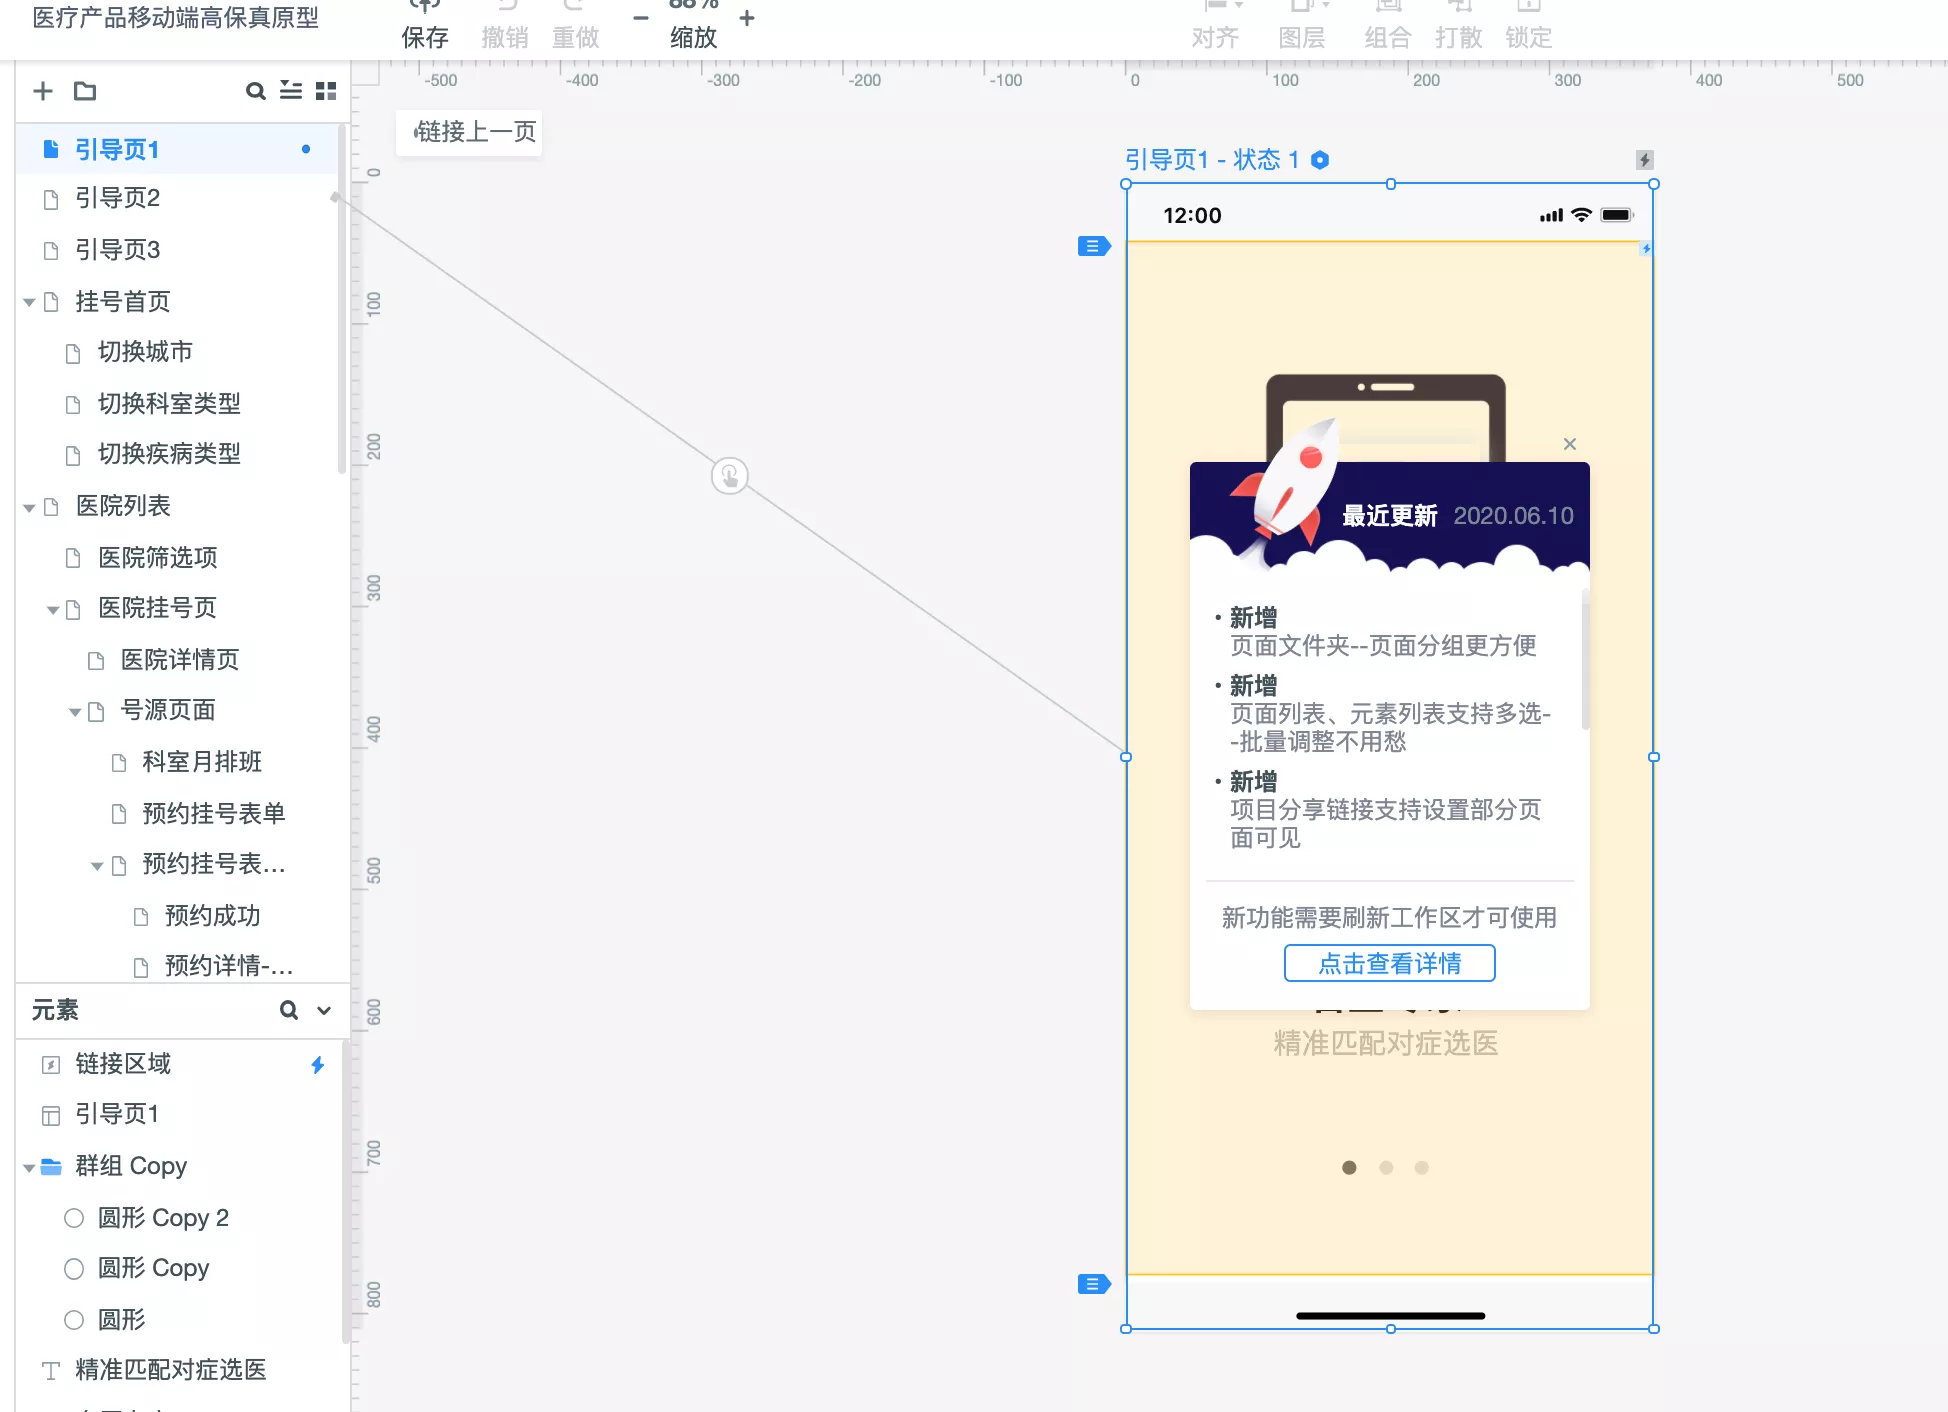
Task: Open the 元素 panel dropdown chevron
Action: pyautogui.click(x=324, y=1010)
